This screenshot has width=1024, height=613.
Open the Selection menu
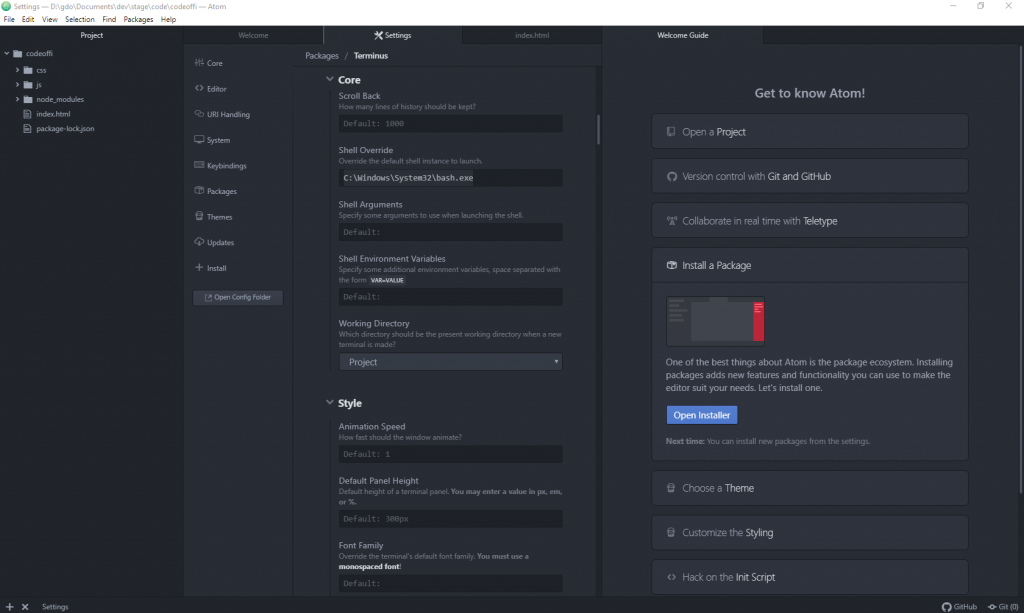[80, 20]
